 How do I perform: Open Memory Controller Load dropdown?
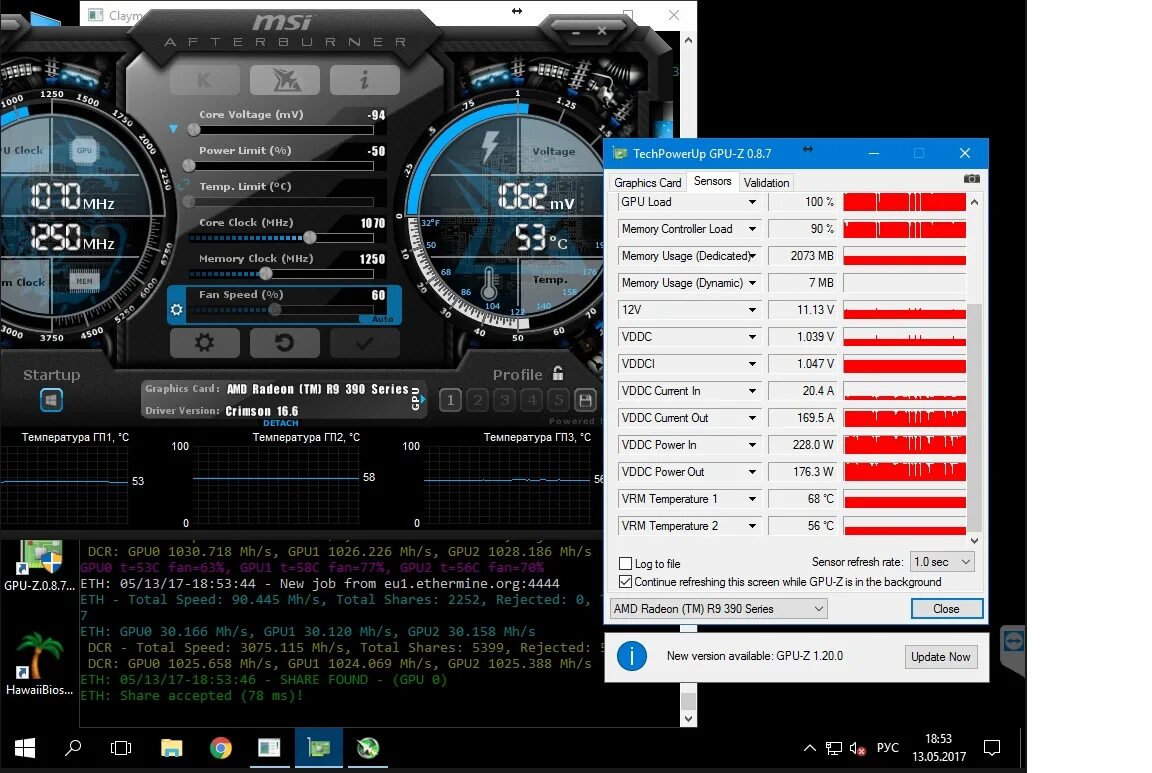click(752, 229)
